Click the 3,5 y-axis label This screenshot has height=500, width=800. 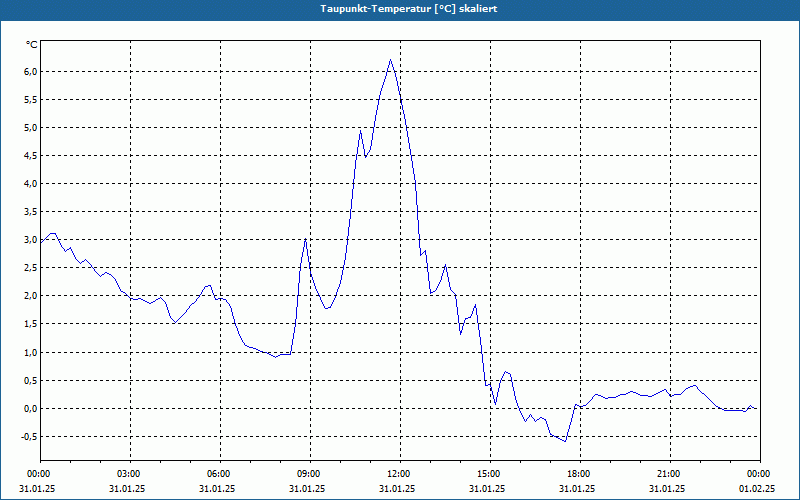[x=31, y=212]
